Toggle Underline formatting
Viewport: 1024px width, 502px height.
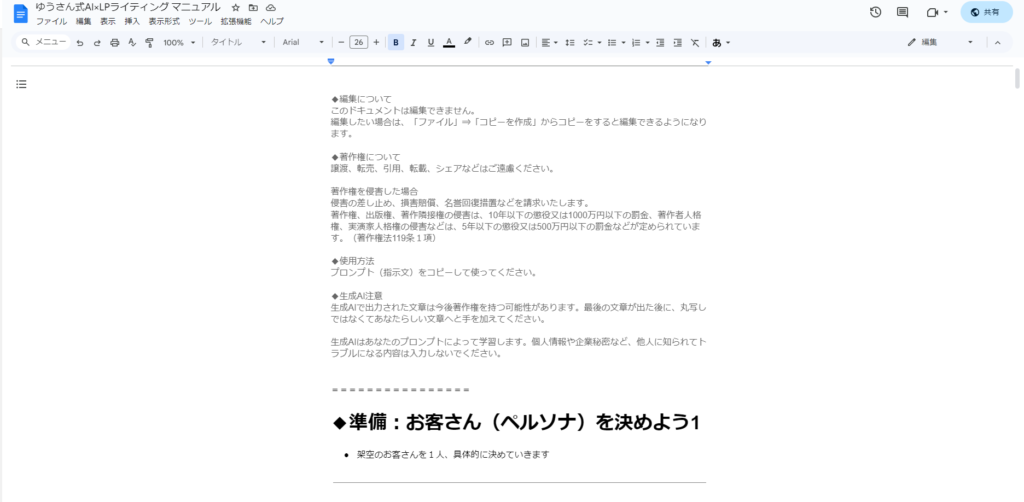(x=430, y=43)
